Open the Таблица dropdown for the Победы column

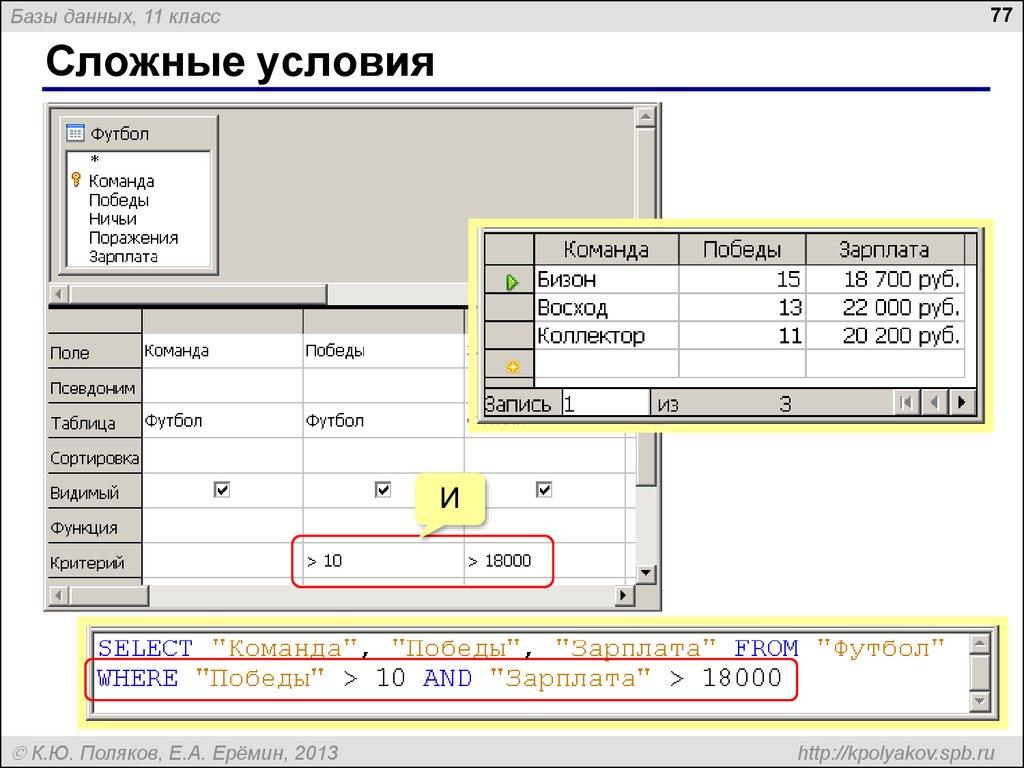tap(383, 420)
